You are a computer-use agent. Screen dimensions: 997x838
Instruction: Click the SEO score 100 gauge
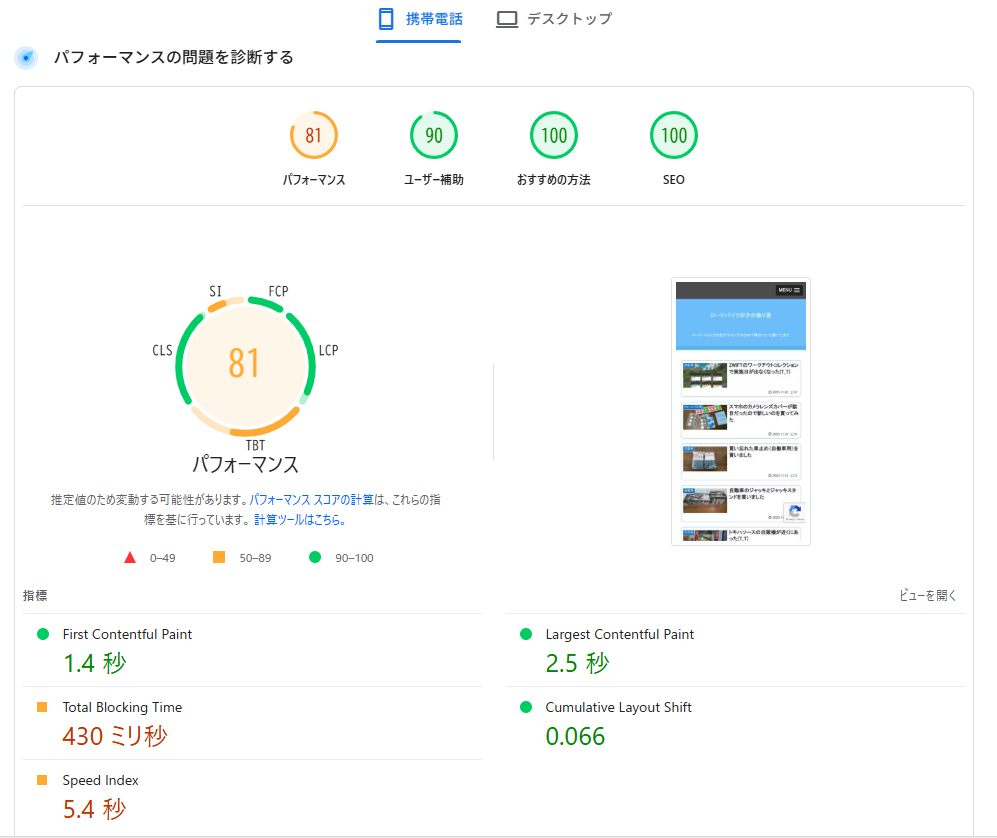tap(673, 136)
